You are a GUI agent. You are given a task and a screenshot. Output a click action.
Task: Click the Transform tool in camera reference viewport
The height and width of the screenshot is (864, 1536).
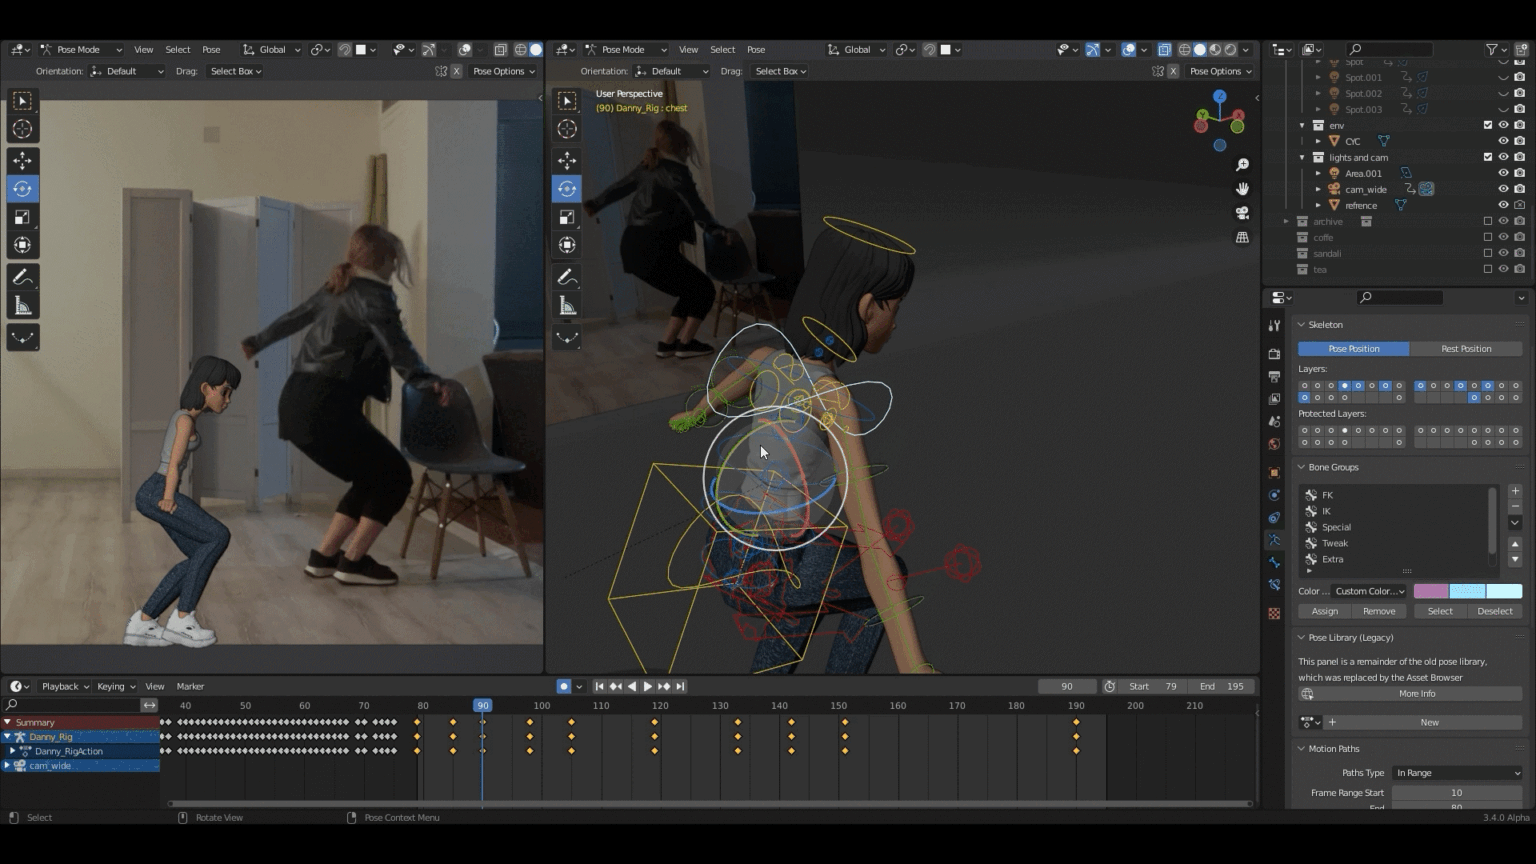click(22, 245)
